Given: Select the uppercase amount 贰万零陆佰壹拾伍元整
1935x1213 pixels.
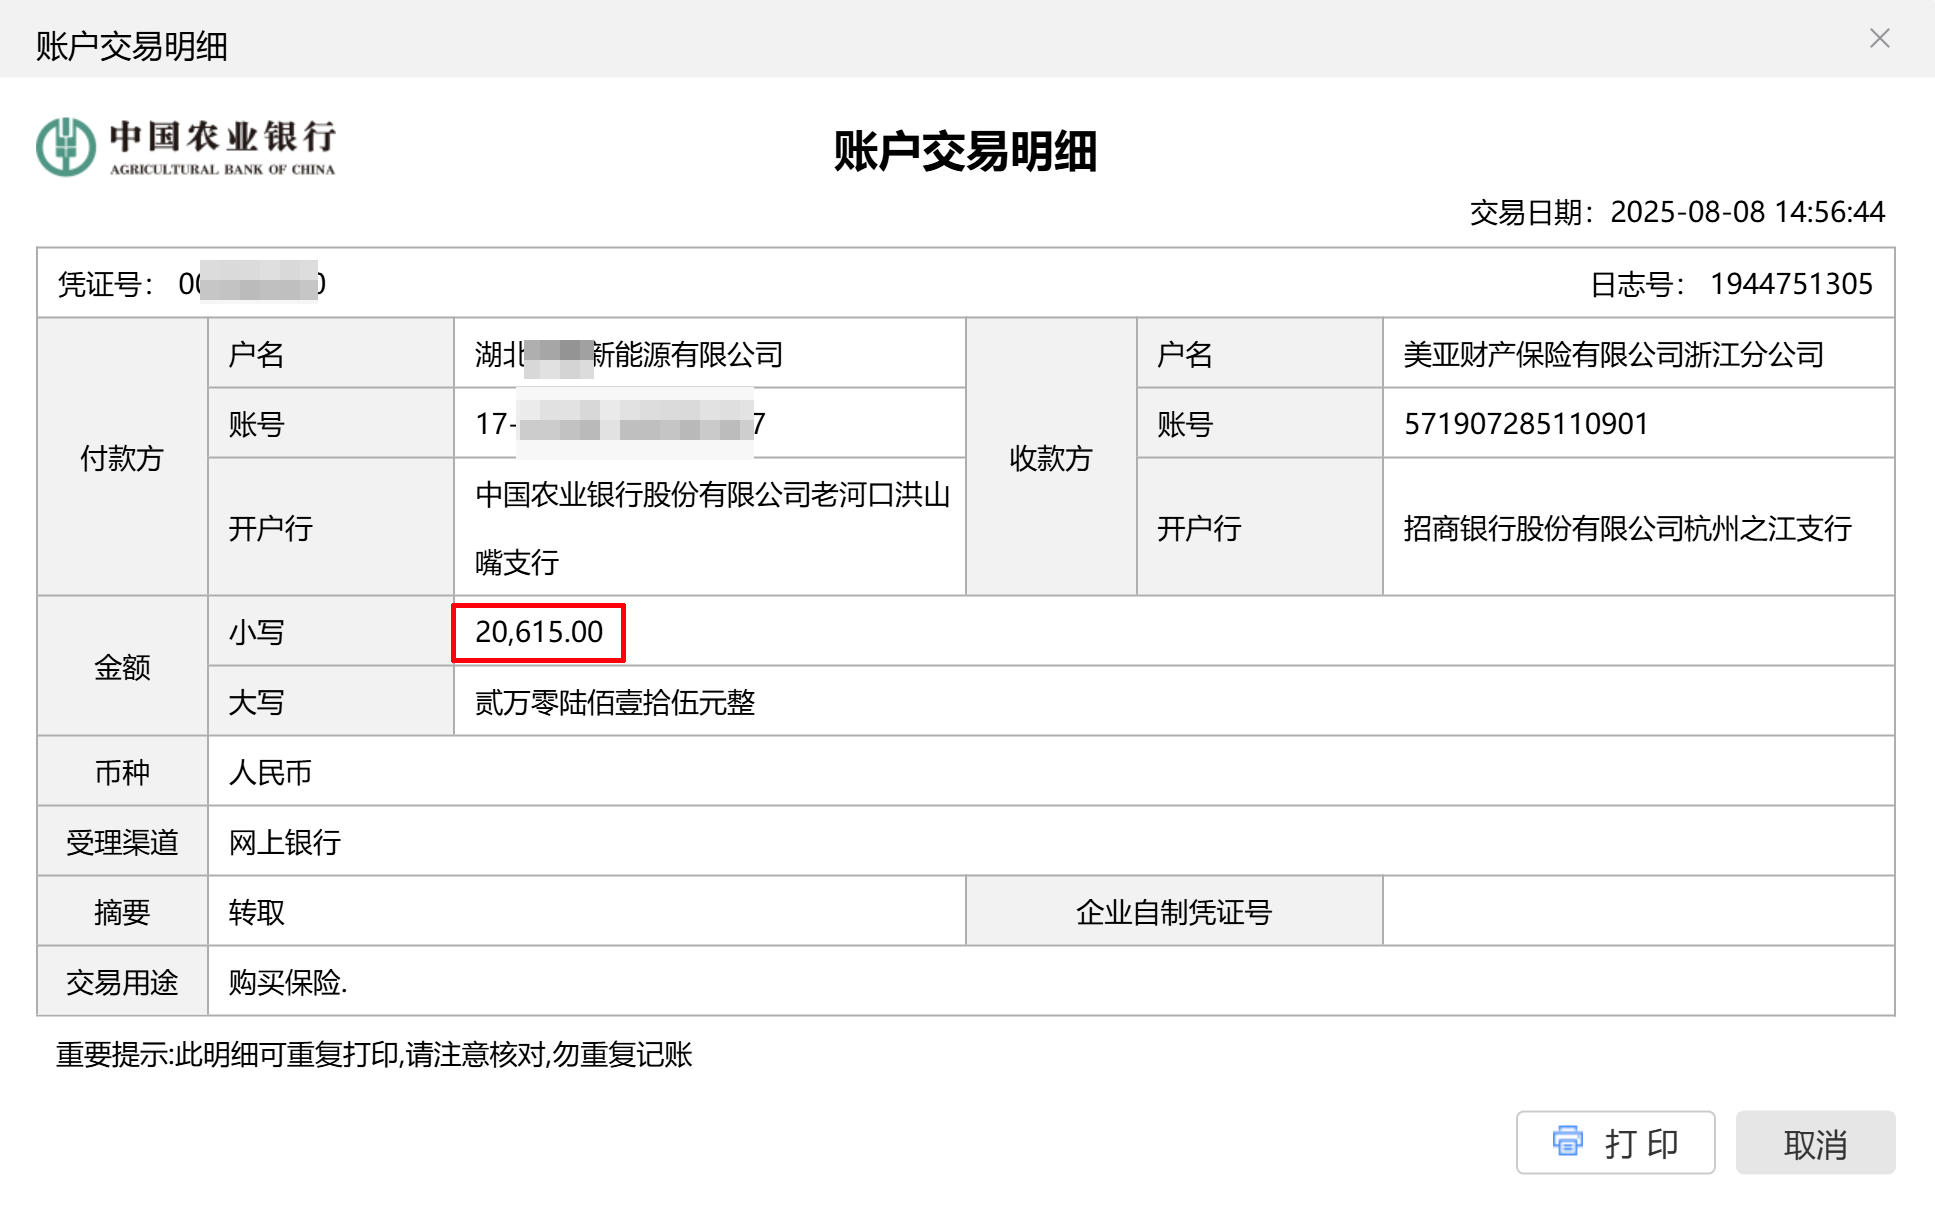Looking at the screenshot, I should tap(615, 702).
